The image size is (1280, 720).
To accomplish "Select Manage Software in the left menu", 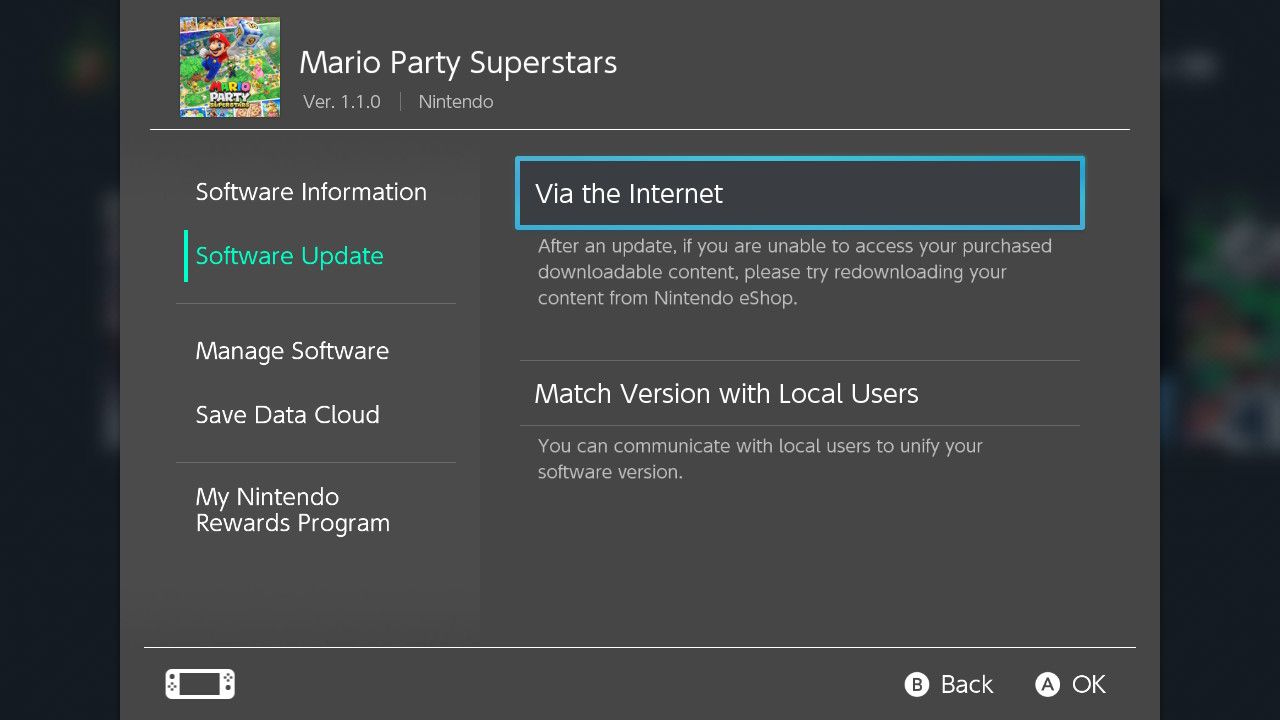I will [x=292, y=351].
